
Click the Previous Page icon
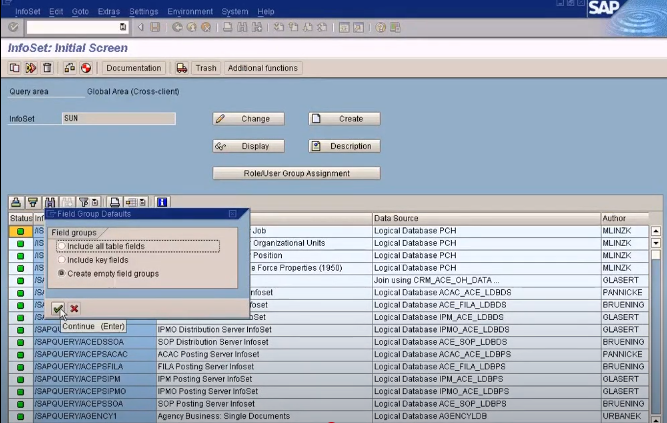293,28
